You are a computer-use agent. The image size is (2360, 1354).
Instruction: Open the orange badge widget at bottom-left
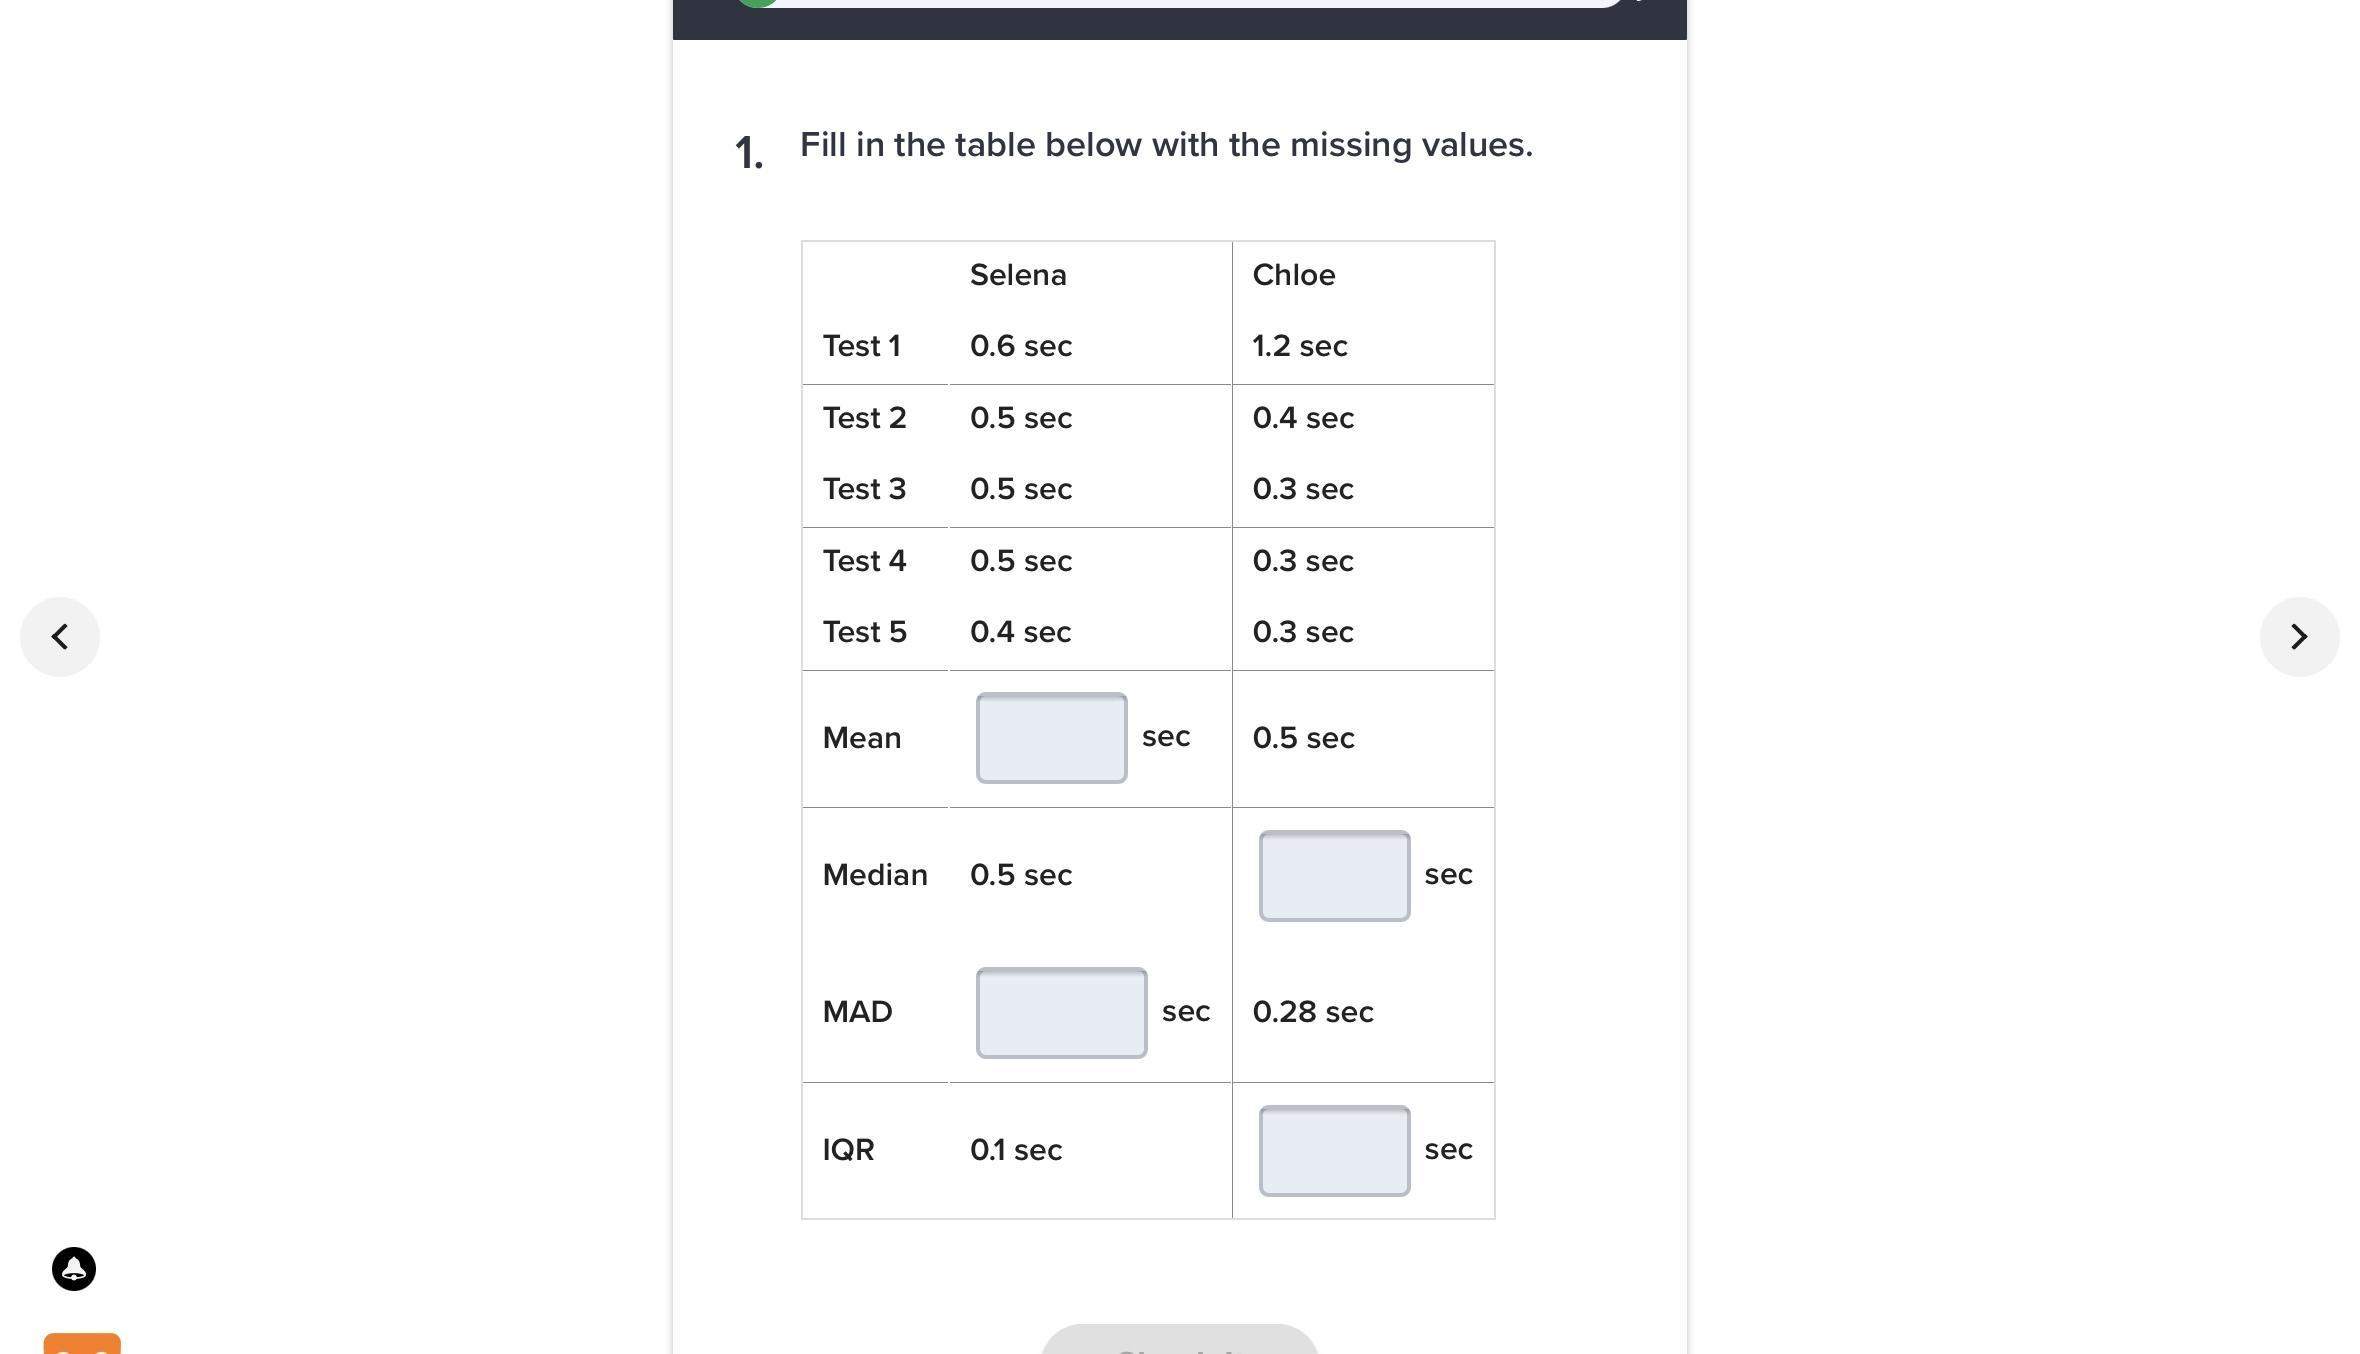pos(82,1344)
